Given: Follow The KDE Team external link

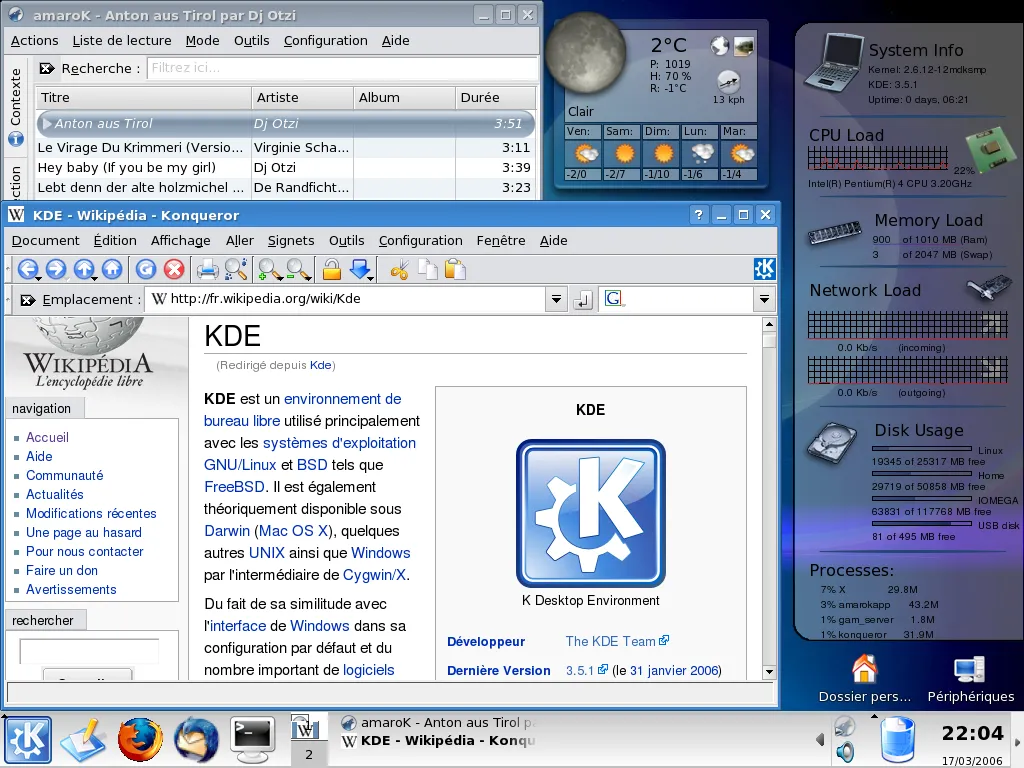Looking at the screenshot, I should click(616, 641).
